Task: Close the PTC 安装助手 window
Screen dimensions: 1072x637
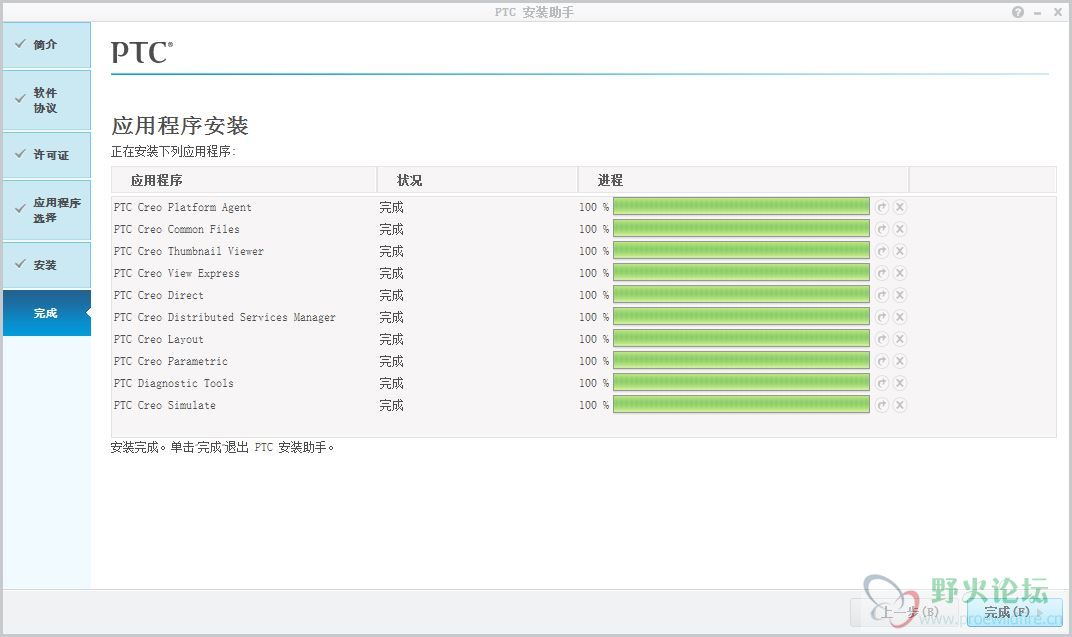Action: (x=1058, y=12)
